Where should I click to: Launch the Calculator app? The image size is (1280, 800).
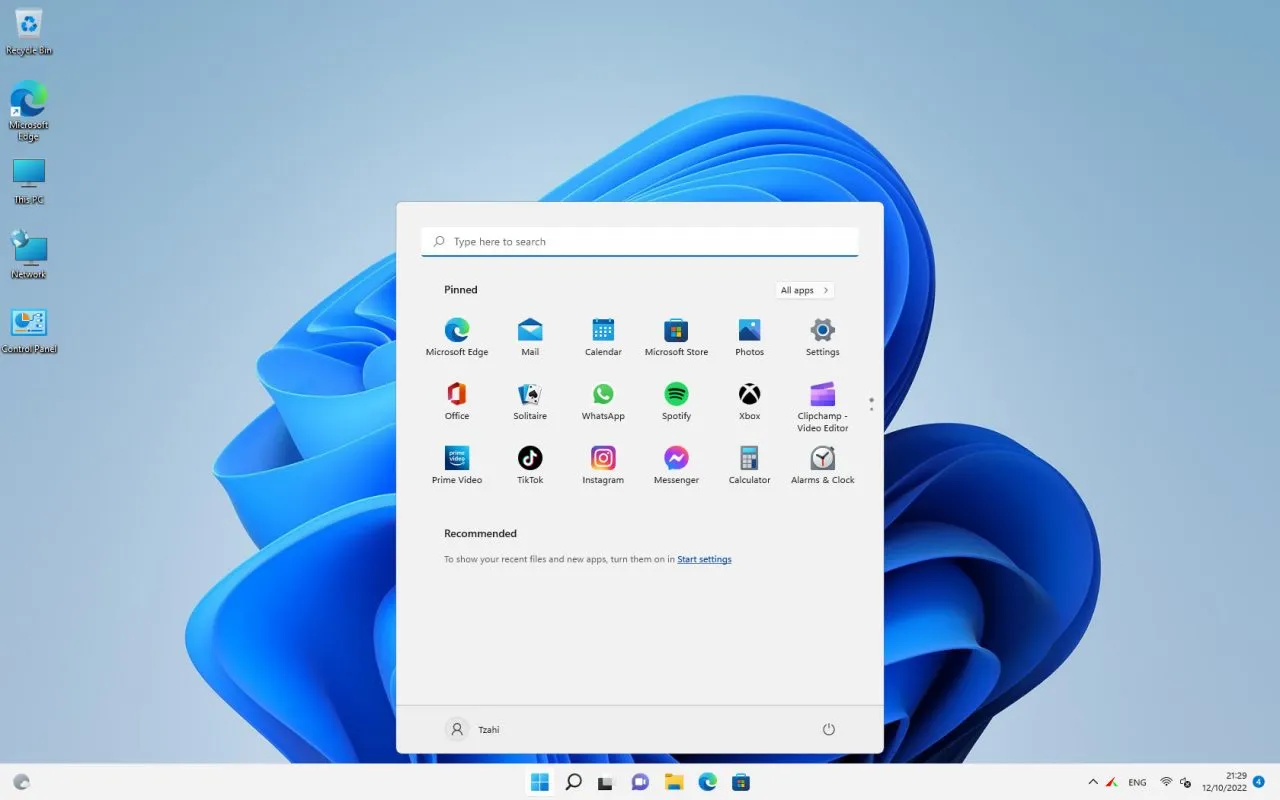(x=749, y=458)
